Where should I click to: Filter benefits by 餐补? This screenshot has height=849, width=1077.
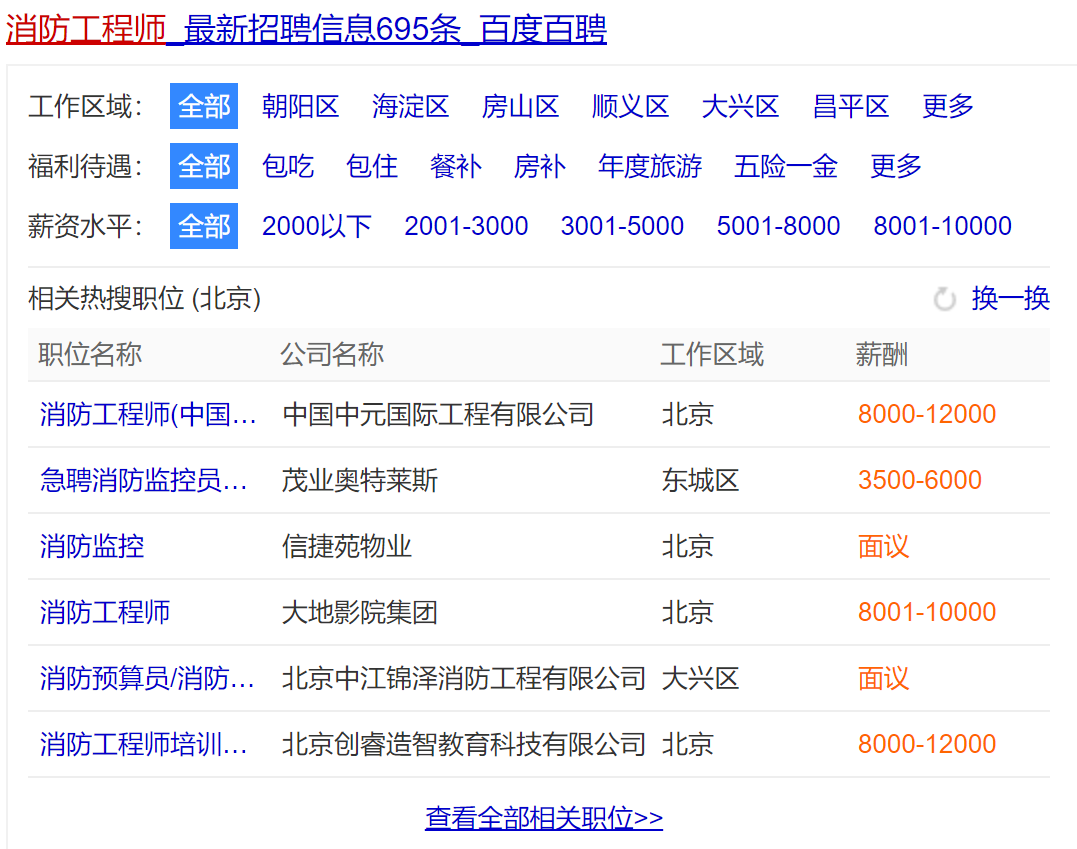tap(456, 166)
